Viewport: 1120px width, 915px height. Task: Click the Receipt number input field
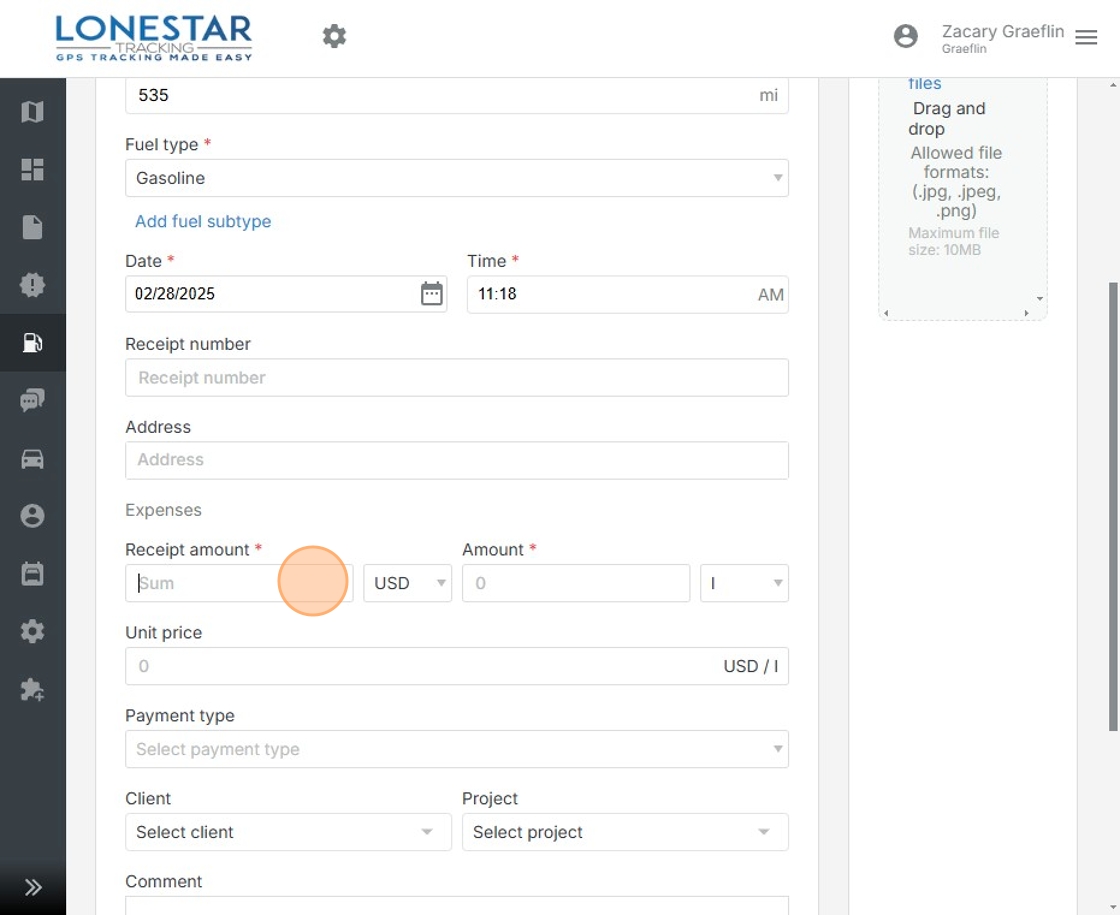pos(456,378)
